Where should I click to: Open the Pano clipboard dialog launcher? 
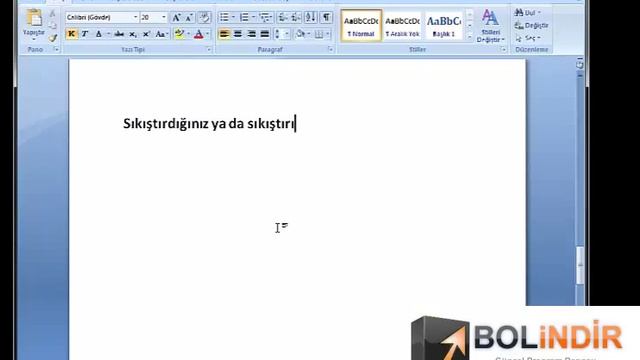click(x=56, y=49)
